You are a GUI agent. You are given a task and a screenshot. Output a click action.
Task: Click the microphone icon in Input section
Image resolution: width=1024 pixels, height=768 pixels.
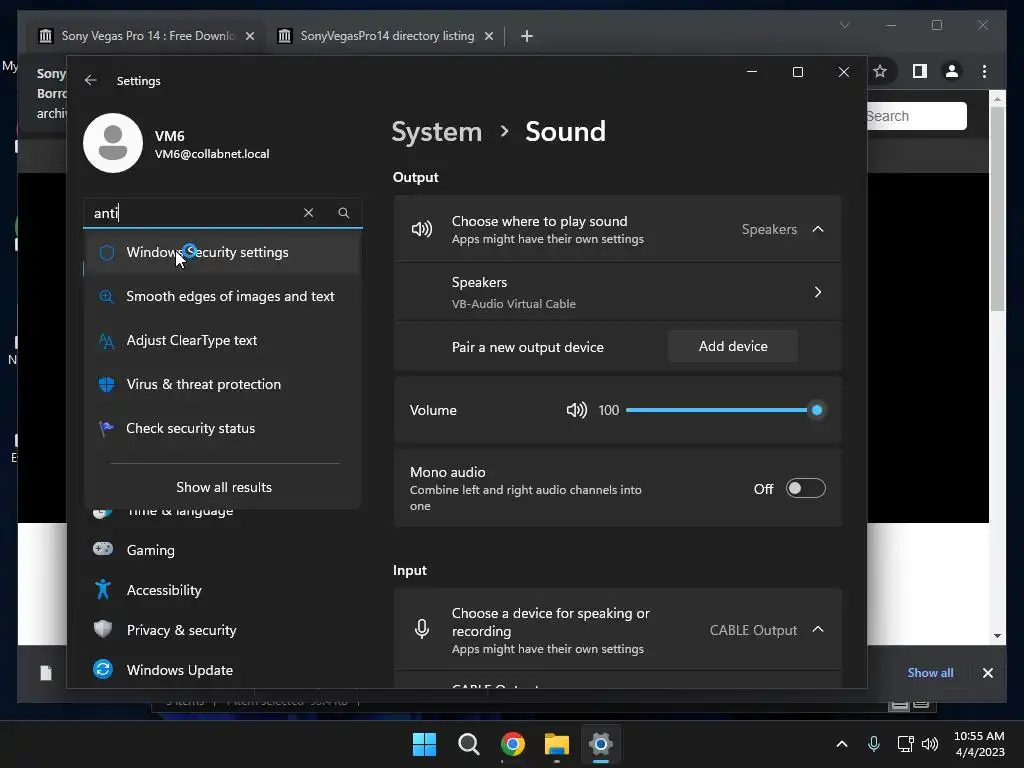point(422,629)
